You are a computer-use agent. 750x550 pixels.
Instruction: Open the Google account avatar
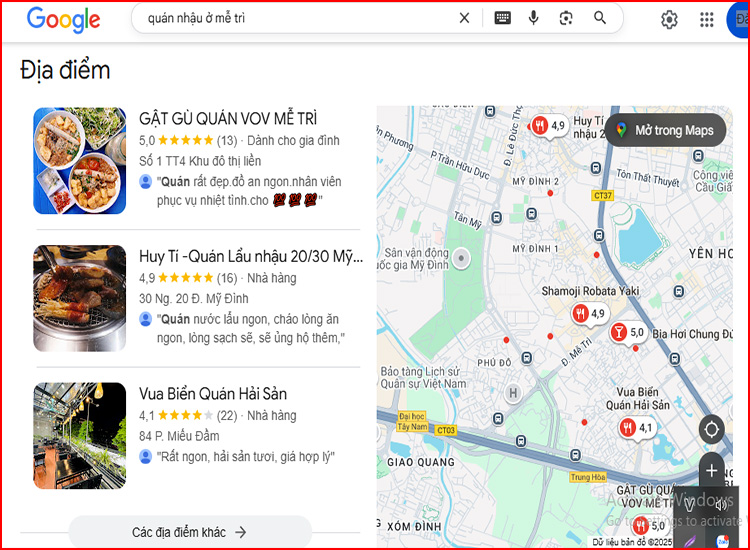738,20
